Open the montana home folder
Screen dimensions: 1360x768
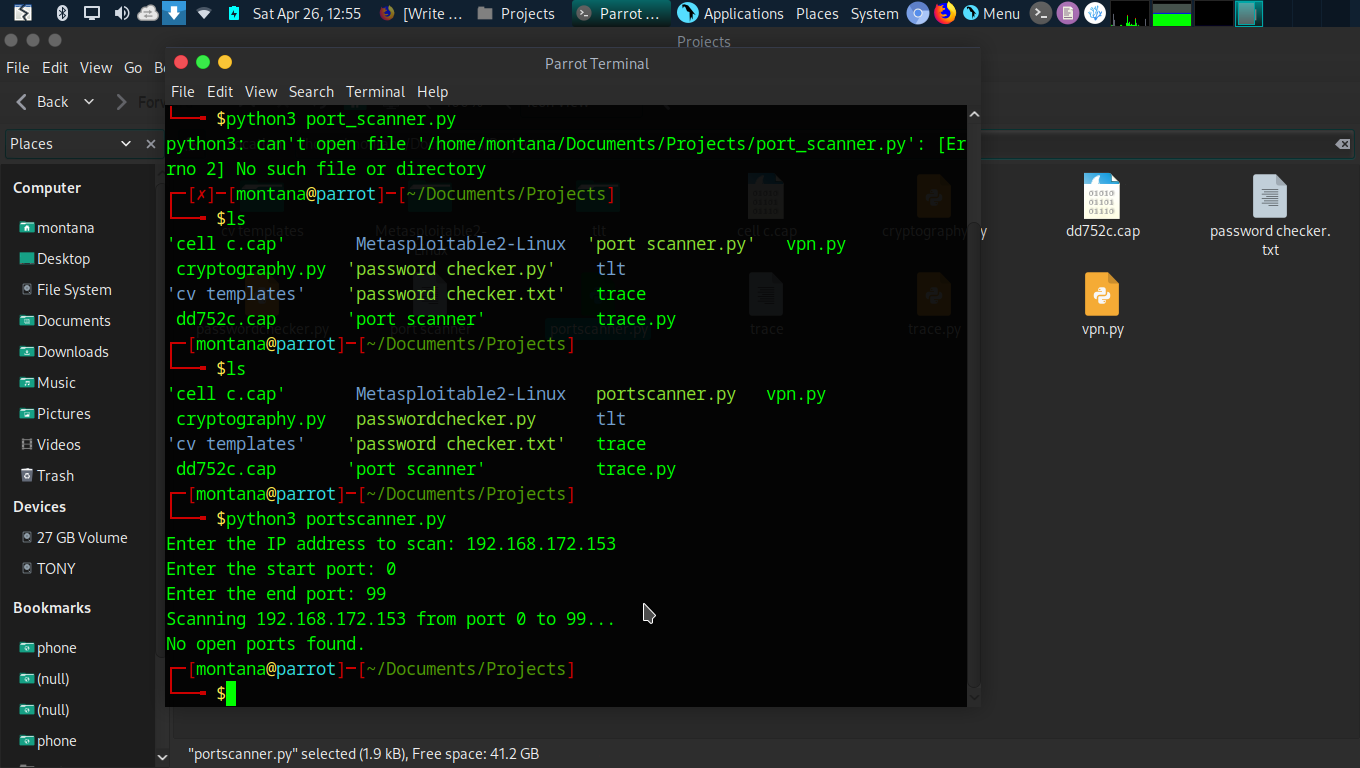pyautogui.click(x=57, y=227)
